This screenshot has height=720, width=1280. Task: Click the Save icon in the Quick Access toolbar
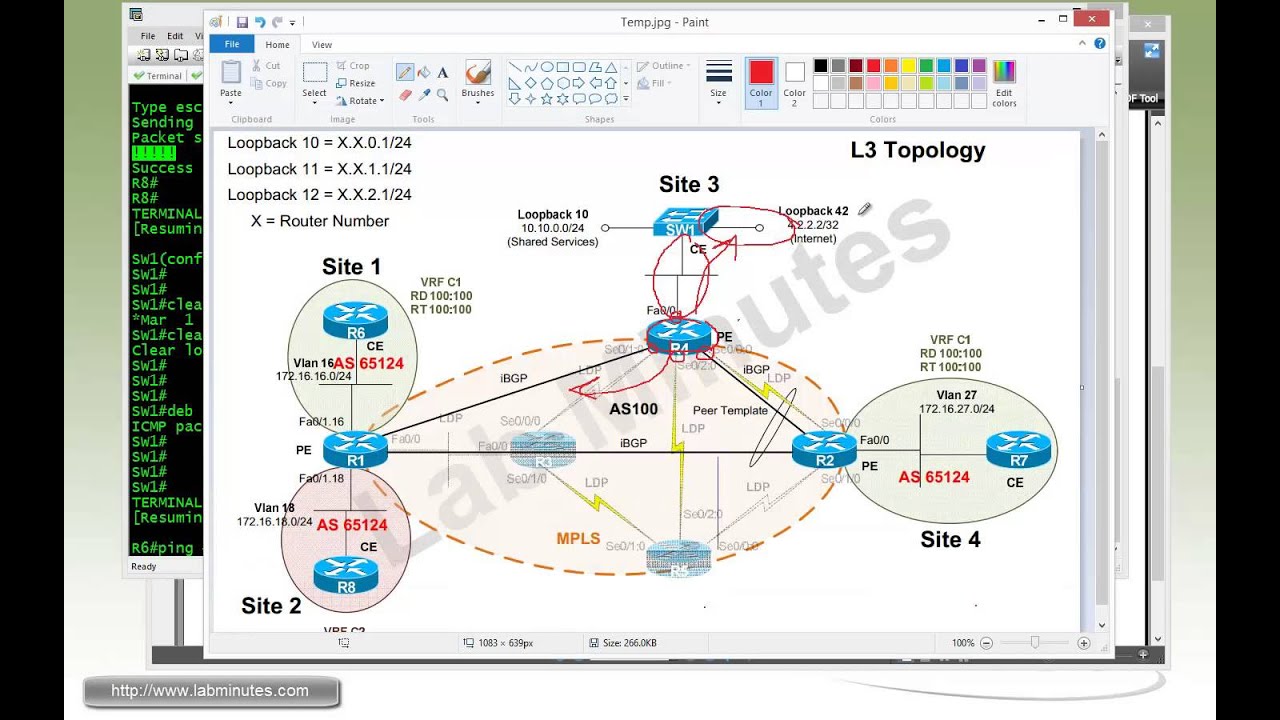[x=242, y=21]
